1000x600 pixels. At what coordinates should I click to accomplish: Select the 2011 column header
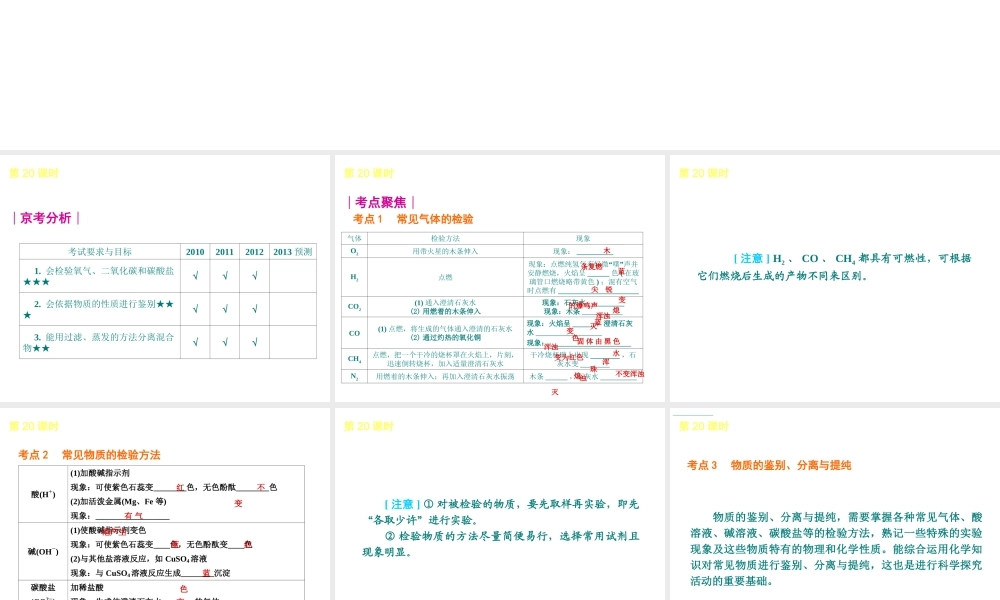[224, 251]
